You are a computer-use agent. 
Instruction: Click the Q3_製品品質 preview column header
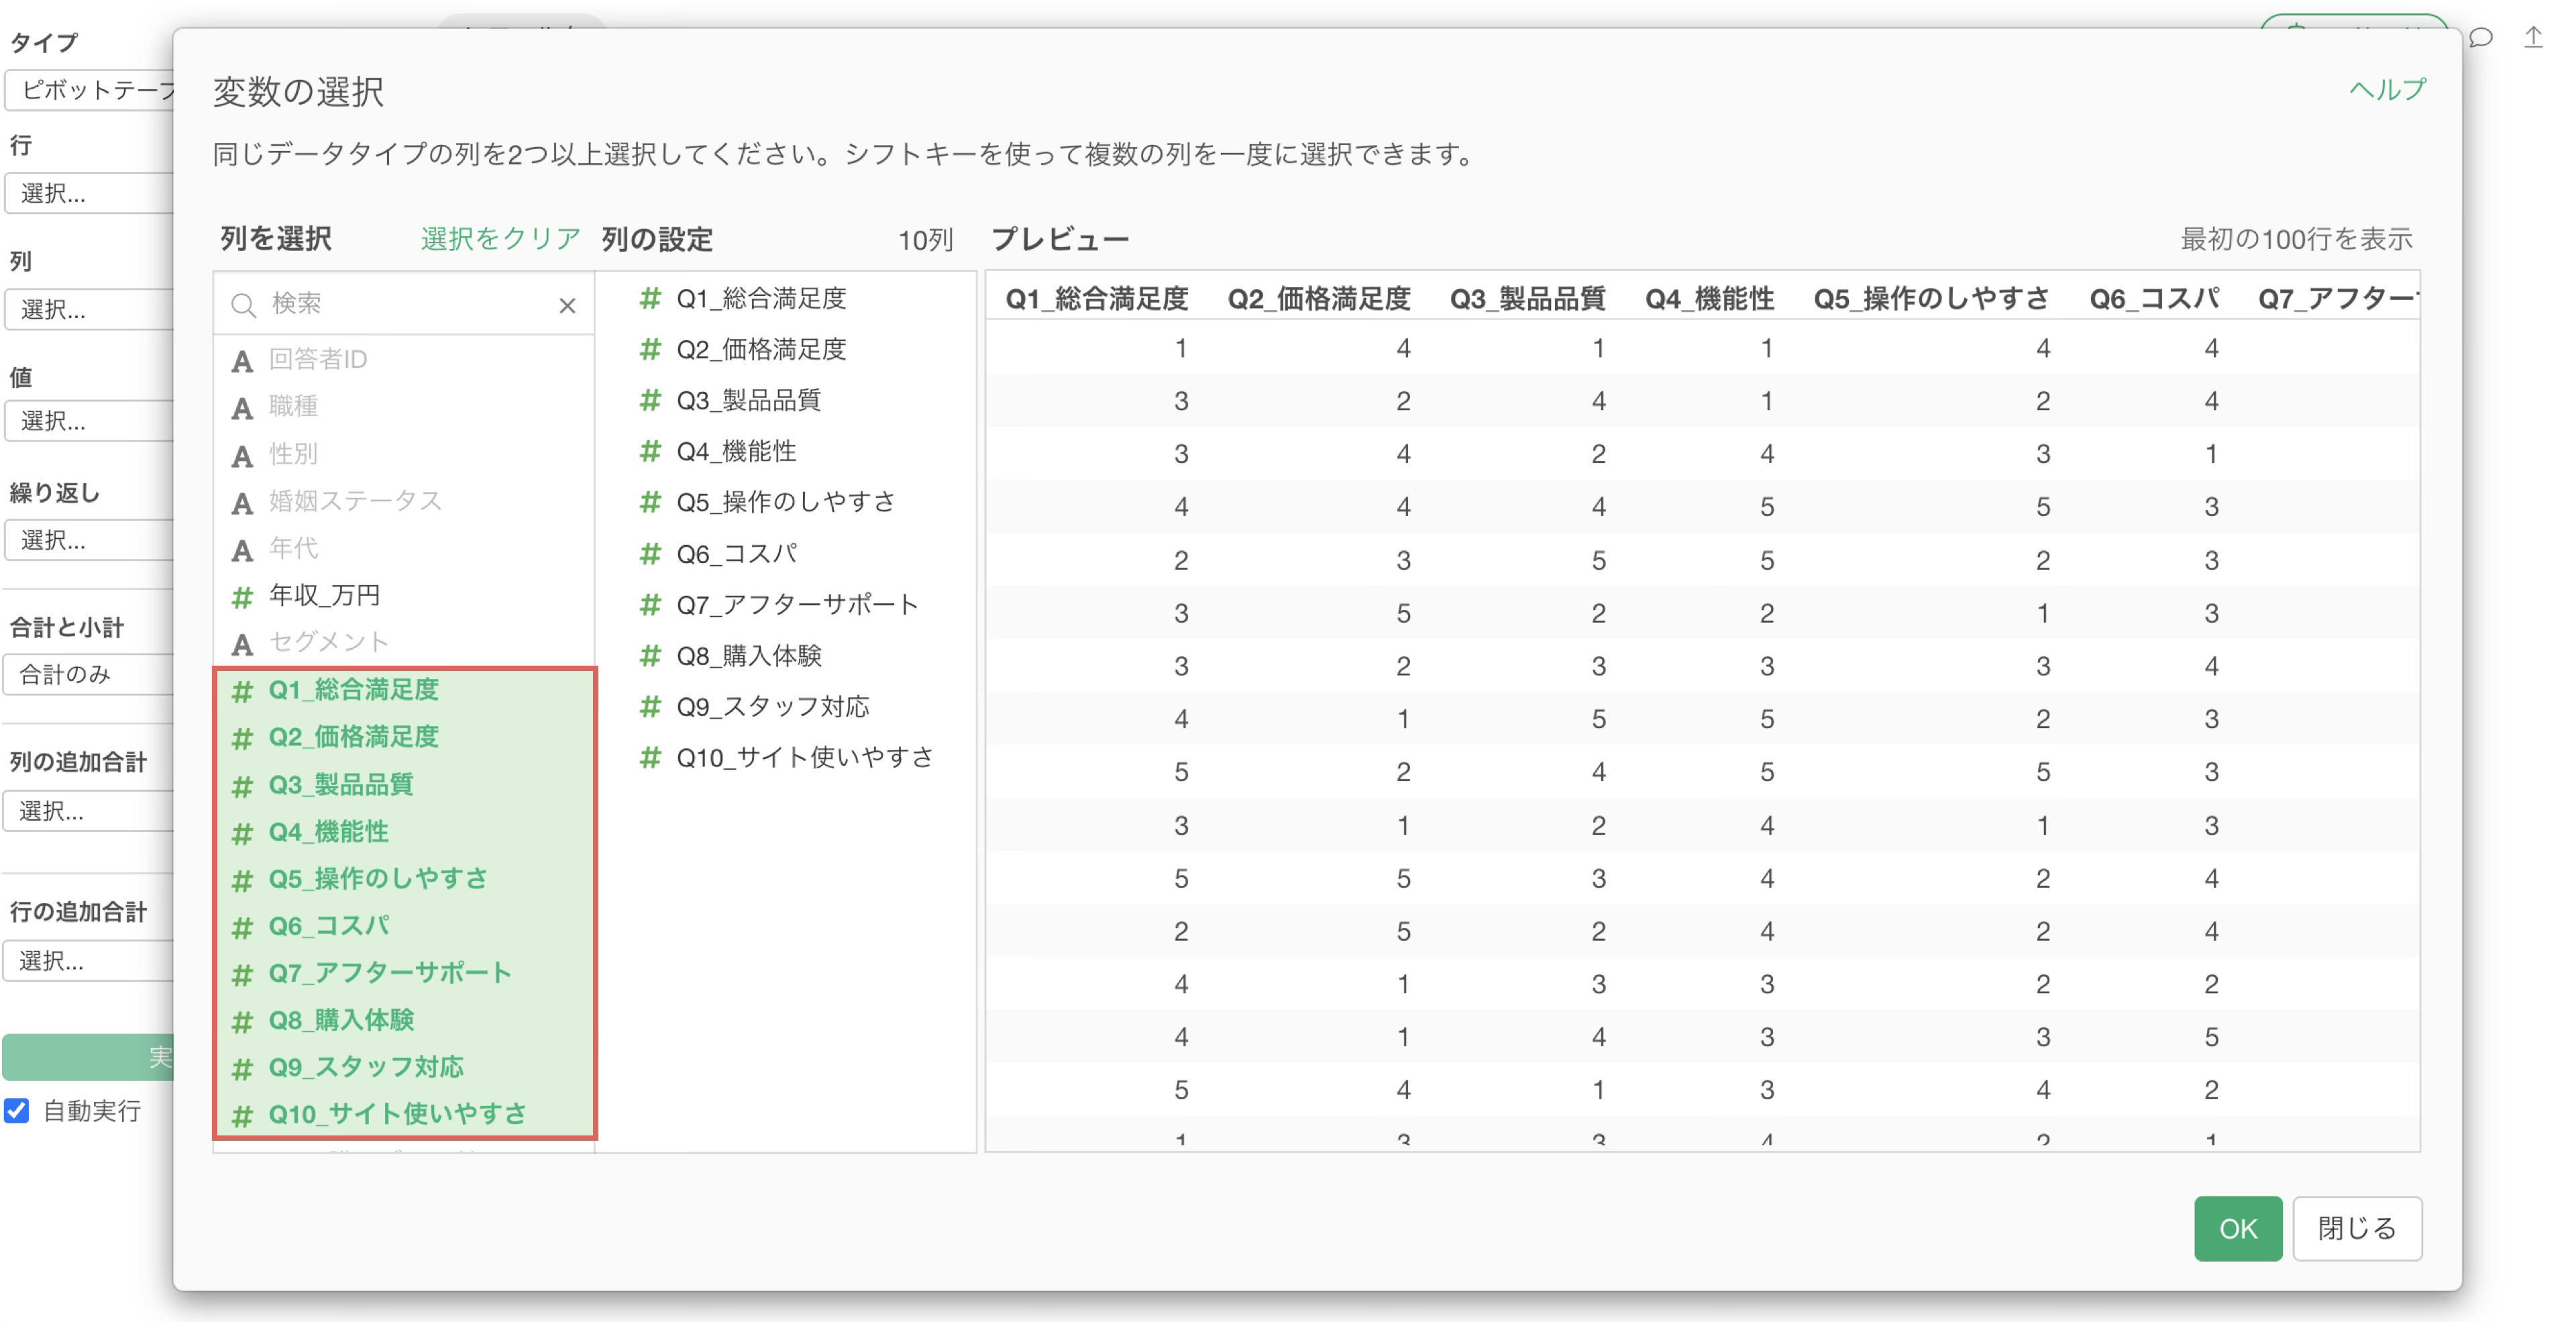click(1528, 298)
